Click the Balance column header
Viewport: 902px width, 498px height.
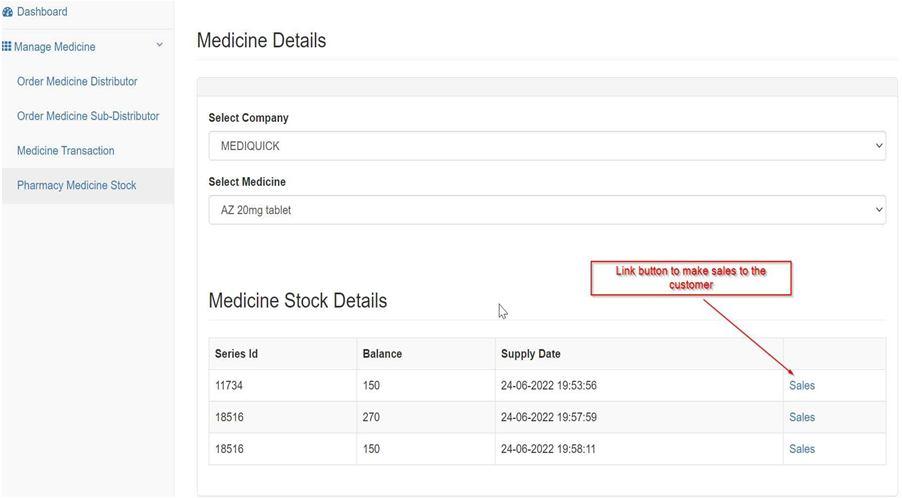click(x=382, y=354)
